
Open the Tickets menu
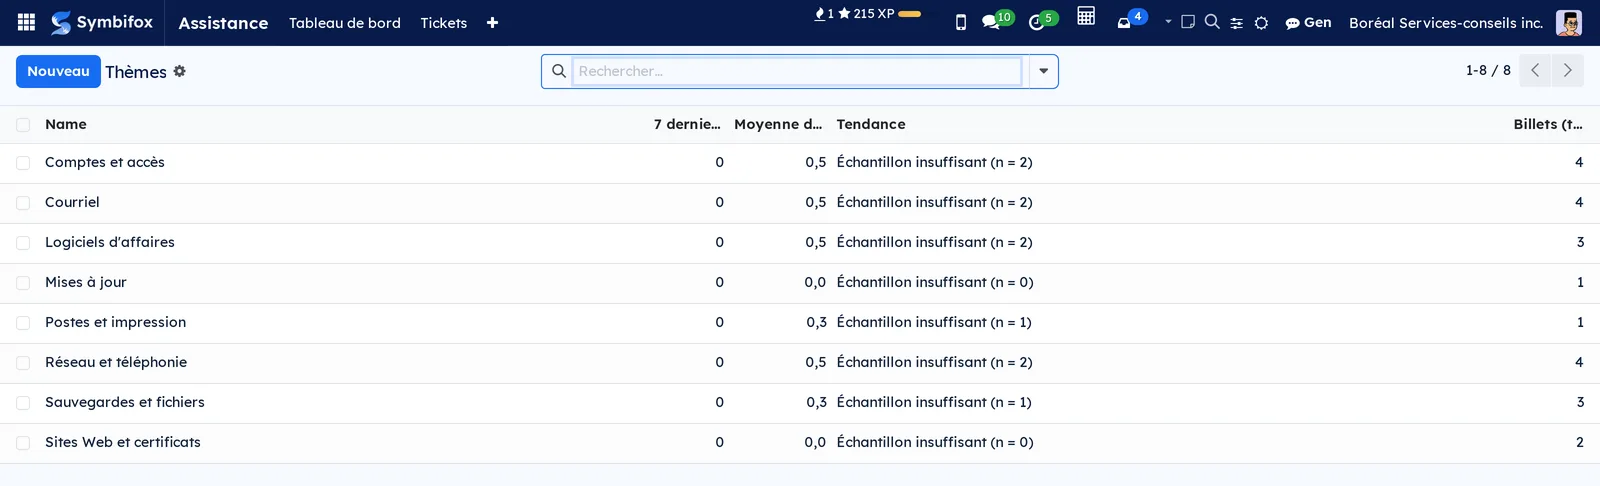click(444, 23)
